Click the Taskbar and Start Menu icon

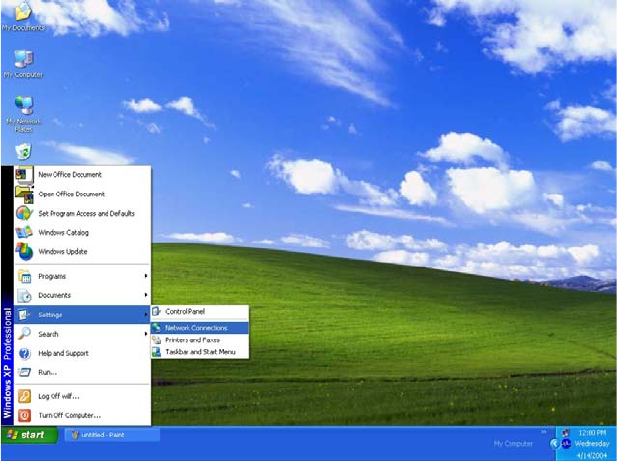coord(157,352)
